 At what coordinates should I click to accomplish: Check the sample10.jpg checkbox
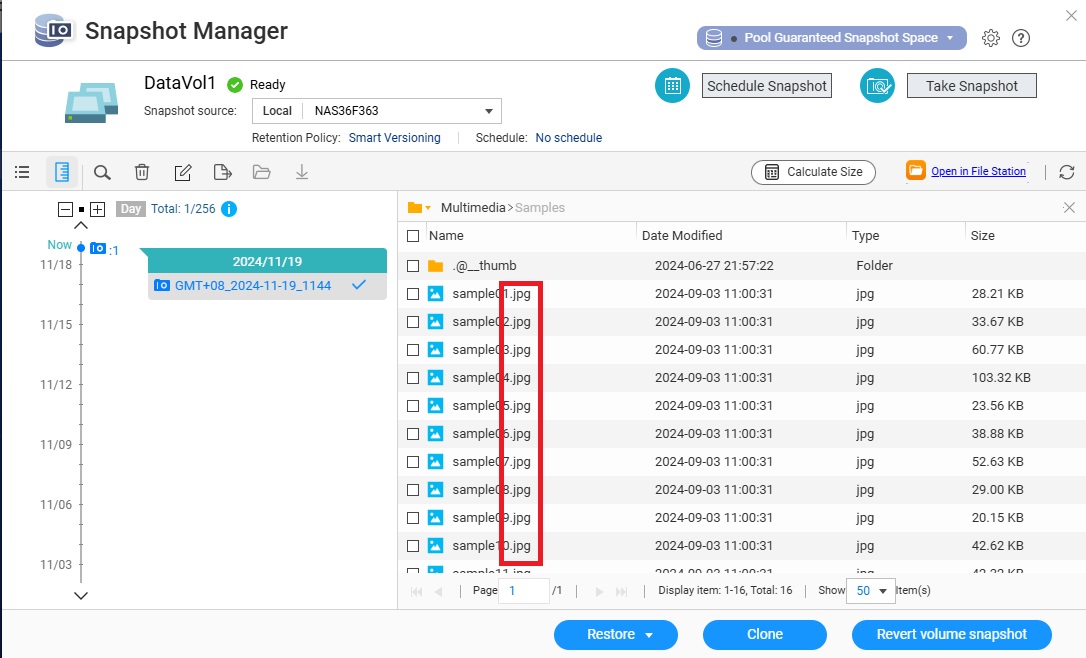[x=413, y=546]
